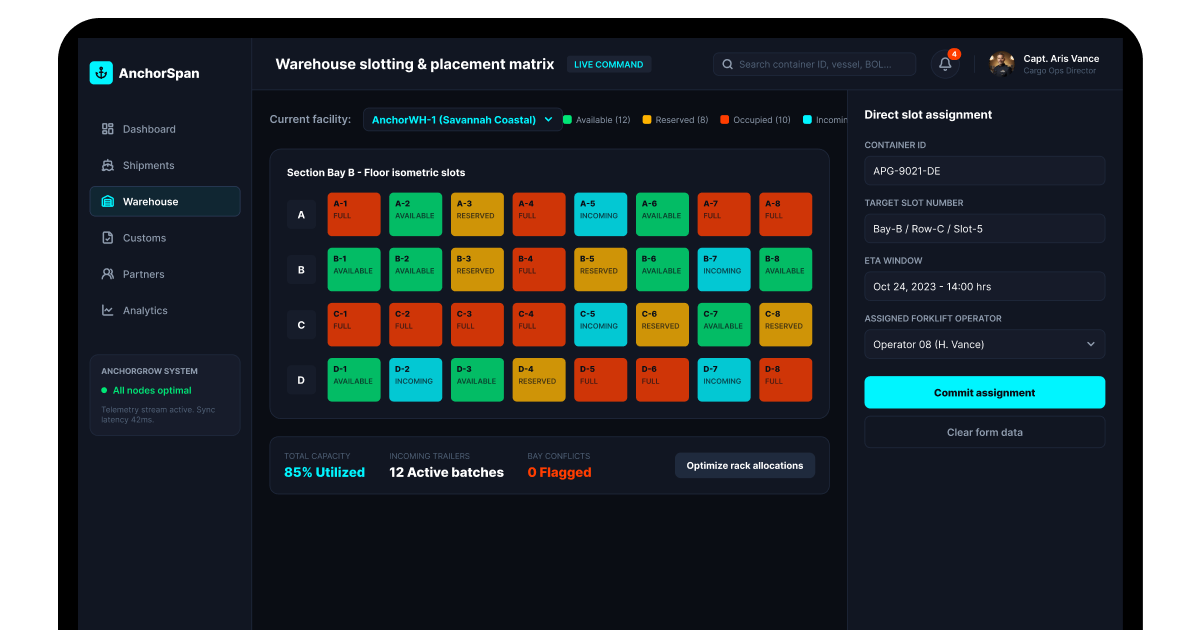Select slot C-6 Reserved
This screenshot has width=1200, height=630.
pyautogui.click(x=663, y=325)
